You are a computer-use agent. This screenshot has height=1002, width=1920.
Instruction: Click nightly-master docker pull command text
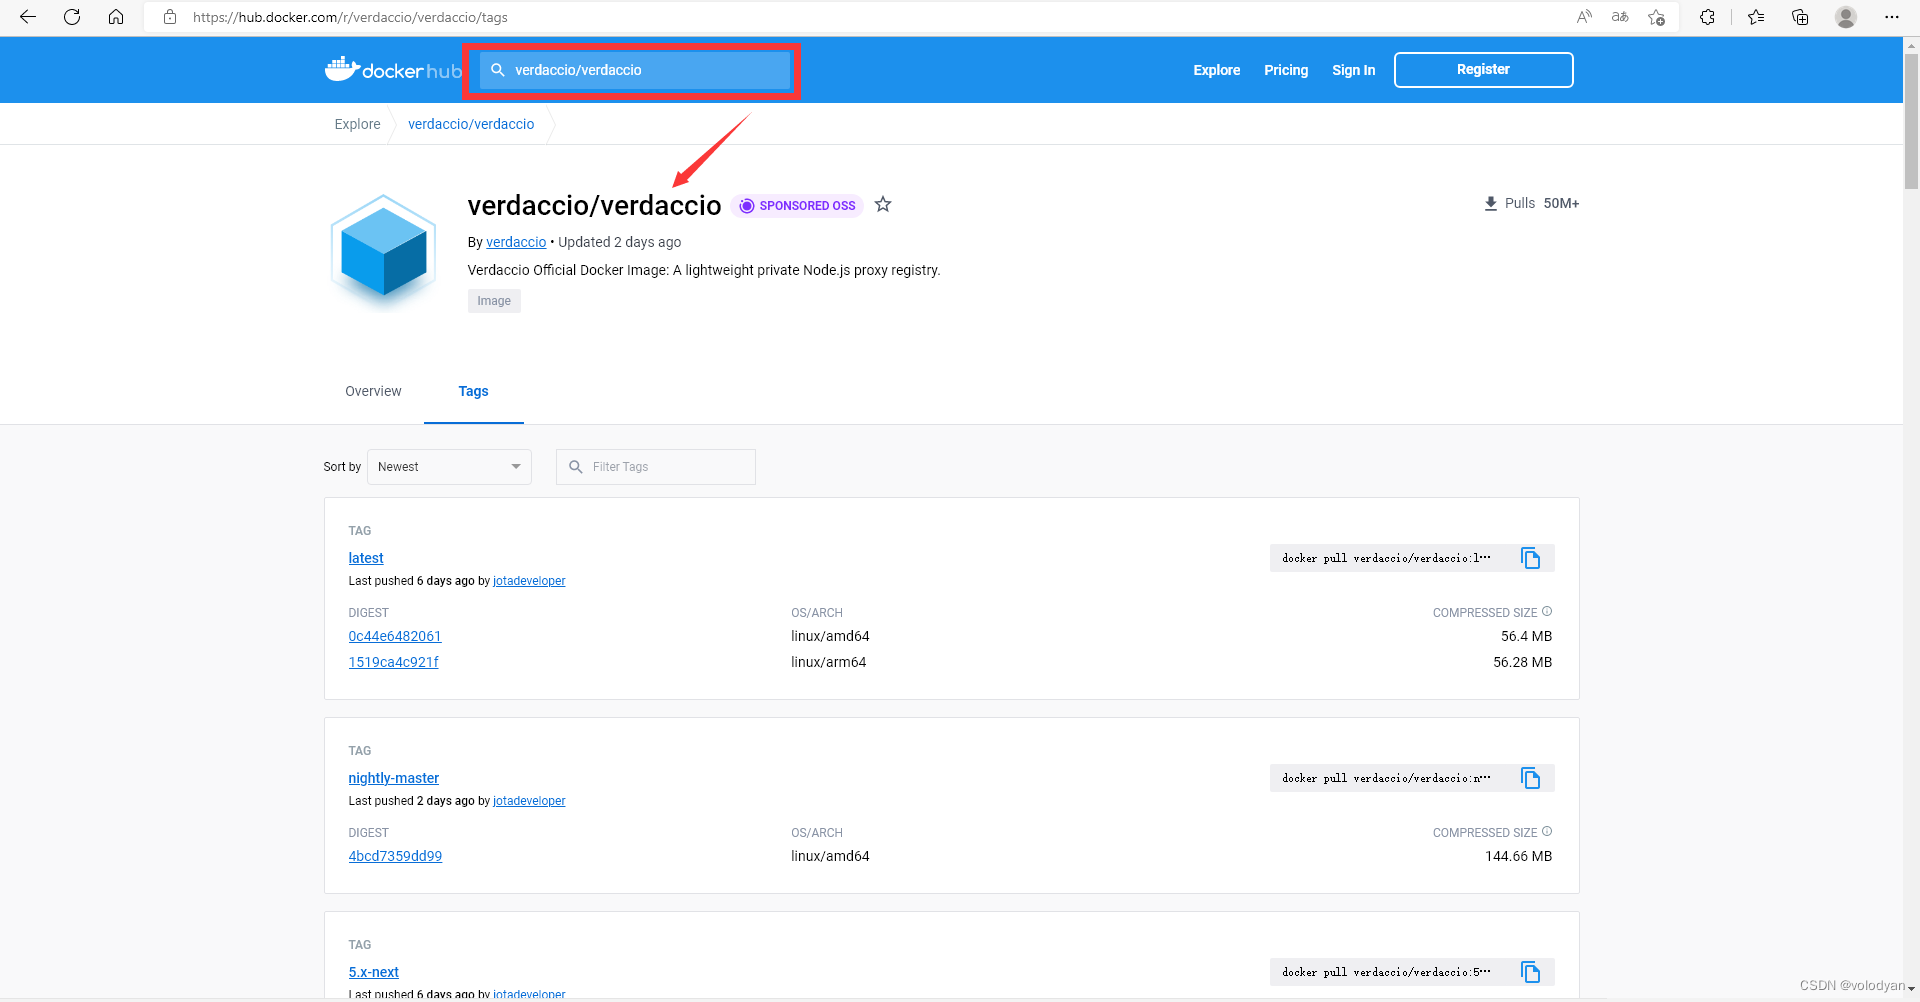coord(1386,778)
